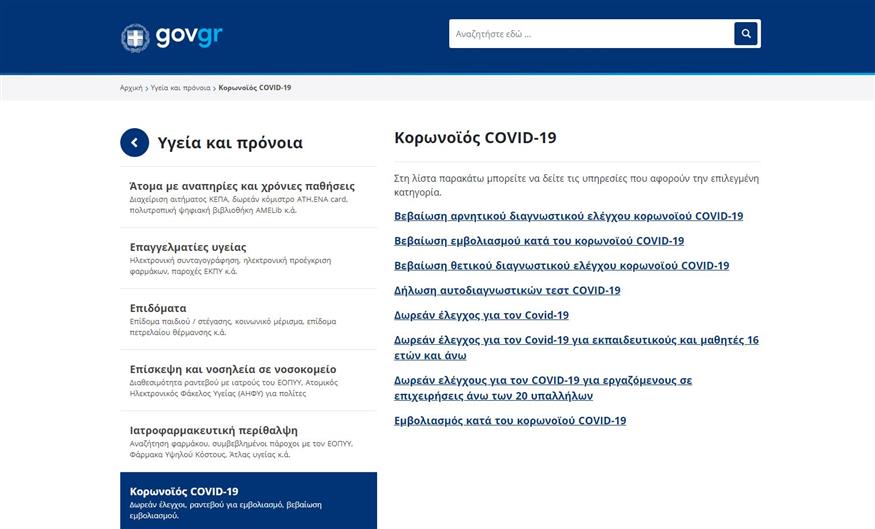Open Επαγγελματίες υγείας category

[x=188, y=247]
